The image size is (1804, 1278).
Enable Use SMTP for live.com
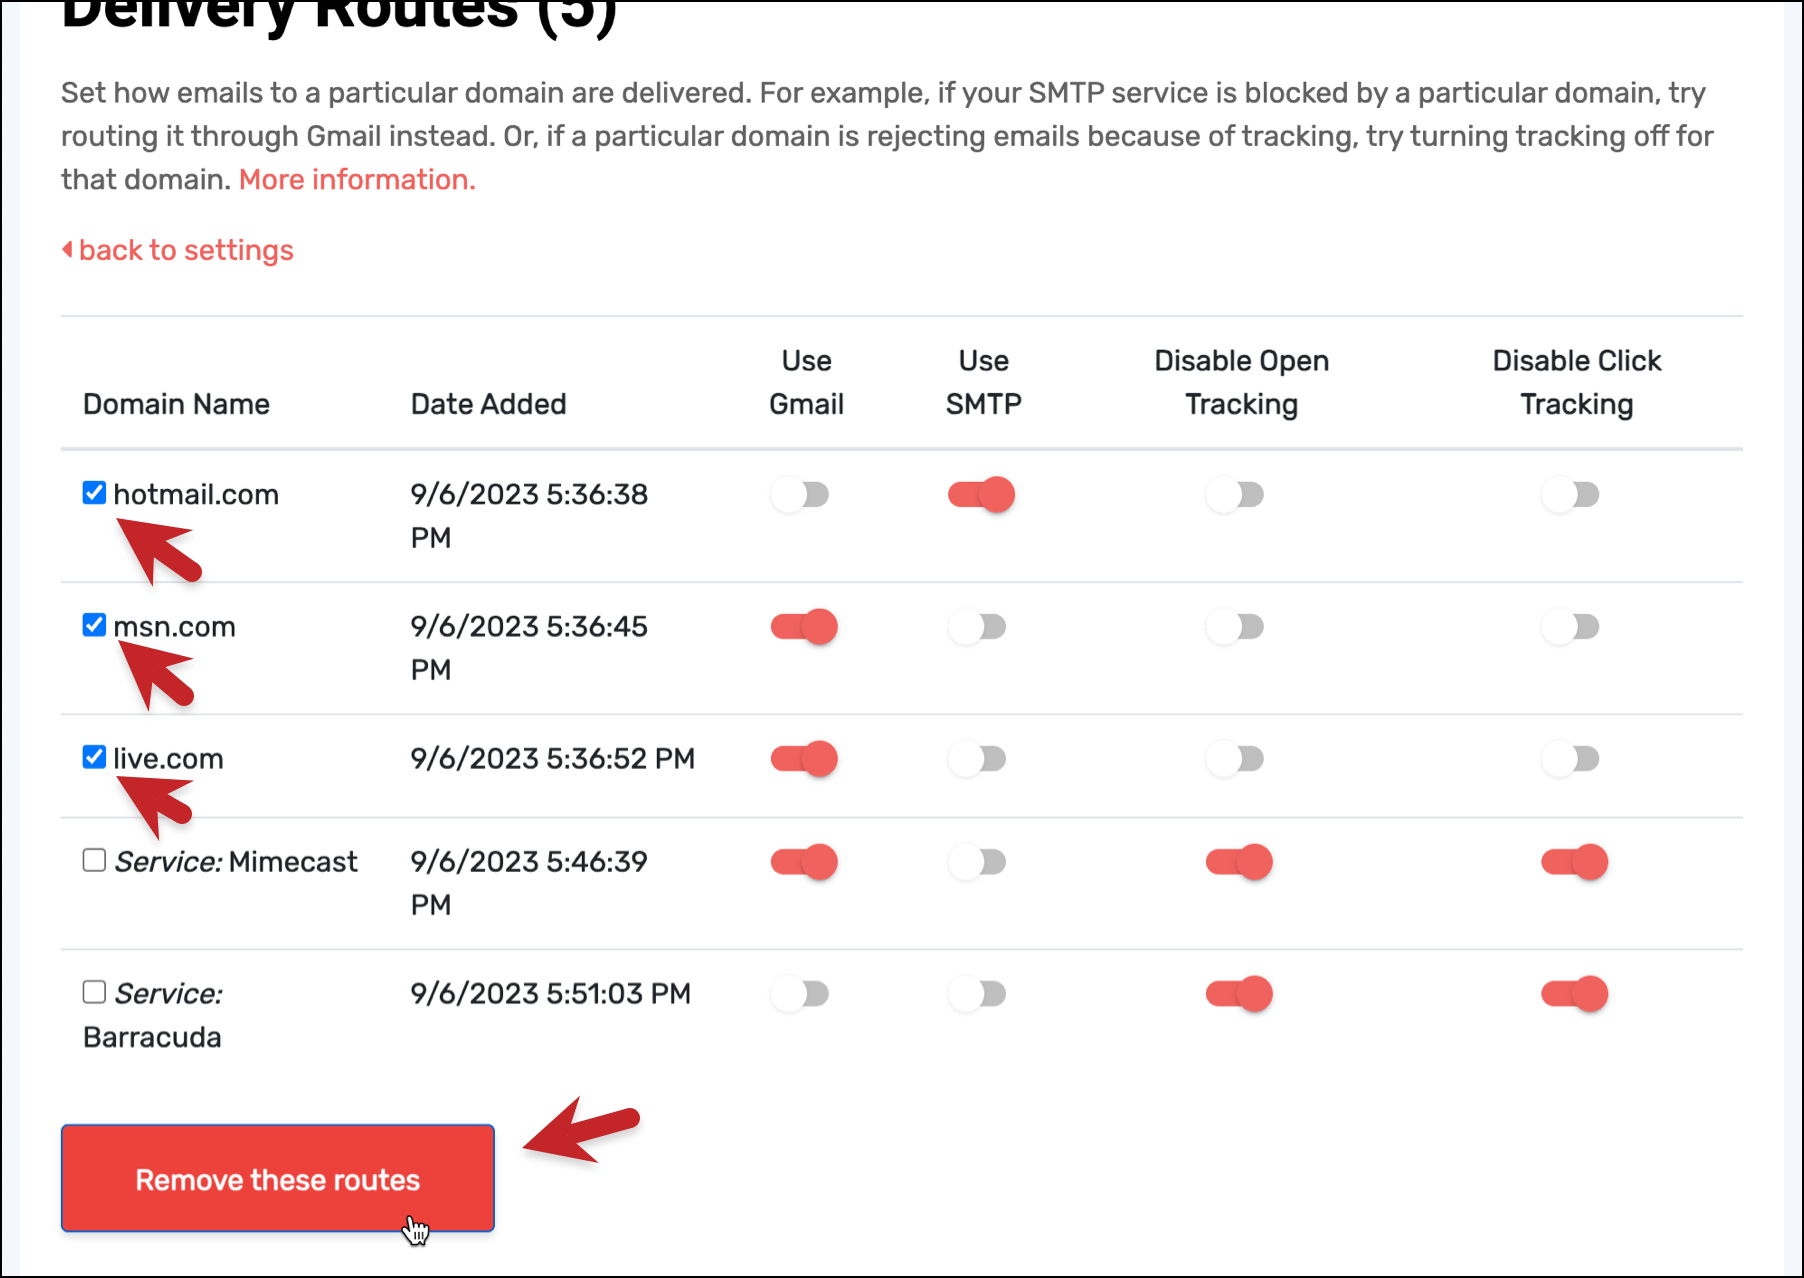pos(977,758)
